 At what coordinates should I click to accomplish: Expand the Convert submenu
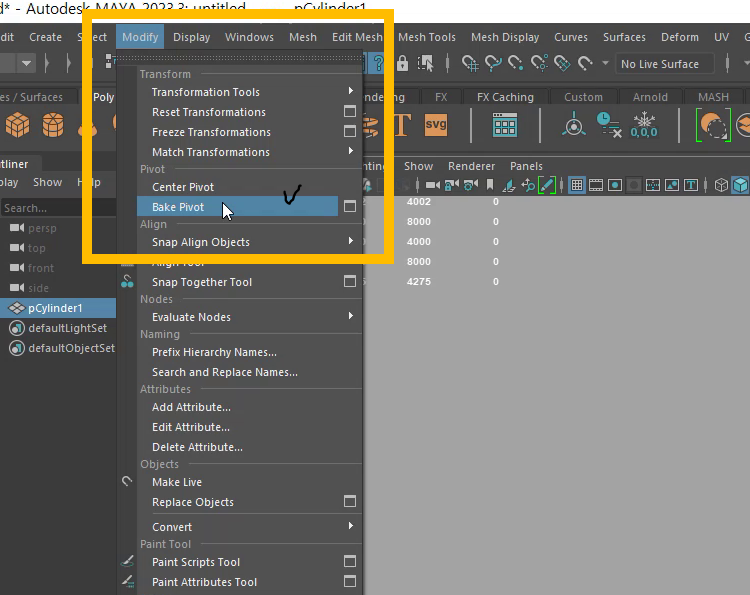coord(351,526)
